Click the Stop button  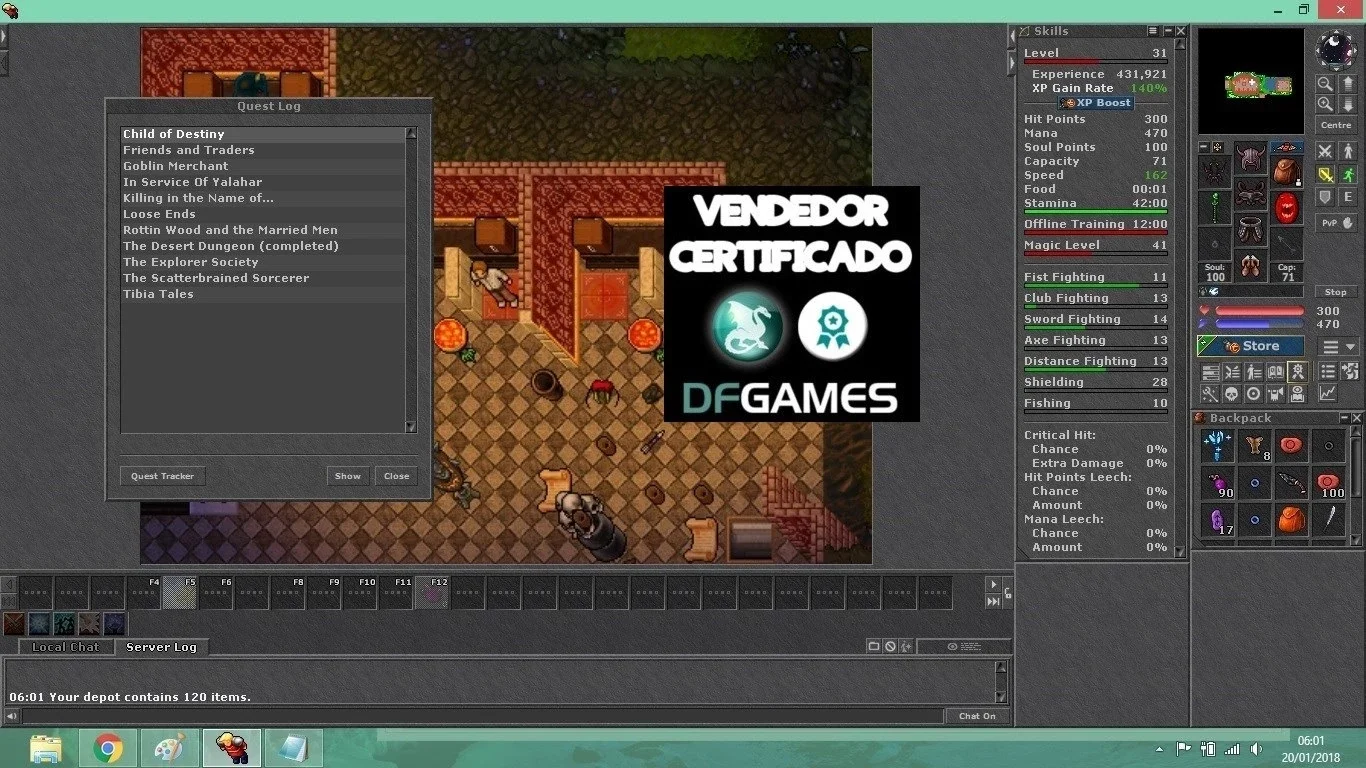[1336, 292]
